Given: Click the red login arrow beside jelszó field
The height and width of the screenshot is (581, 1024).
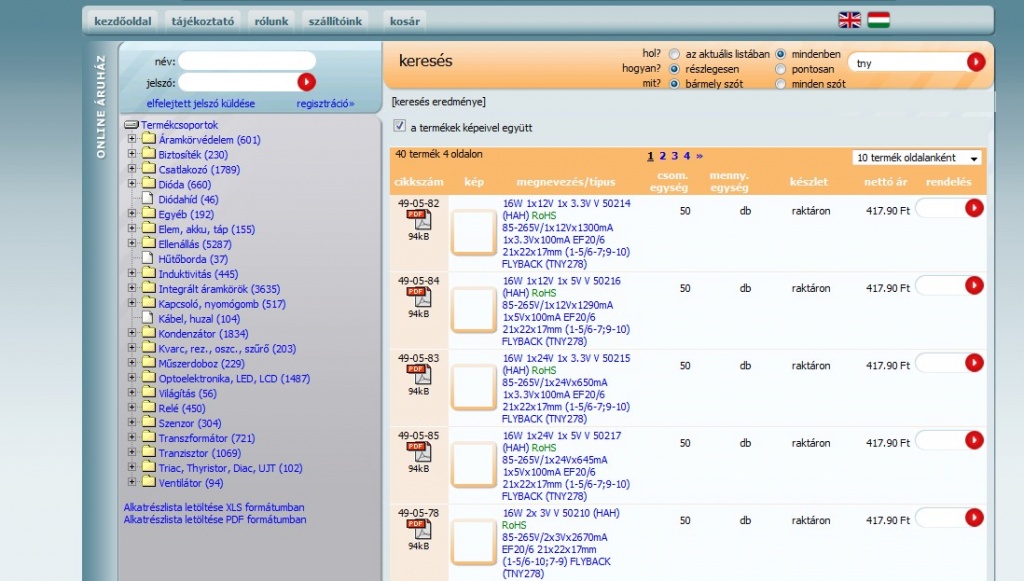Looking at the screenshot, I should [x=306, y=82].
